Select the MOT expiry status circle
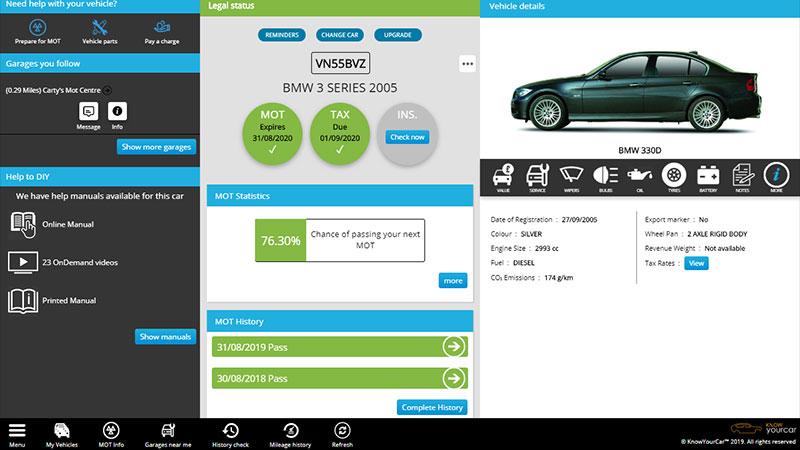Screen dimensions: 800x450 (x=272, y=134)
